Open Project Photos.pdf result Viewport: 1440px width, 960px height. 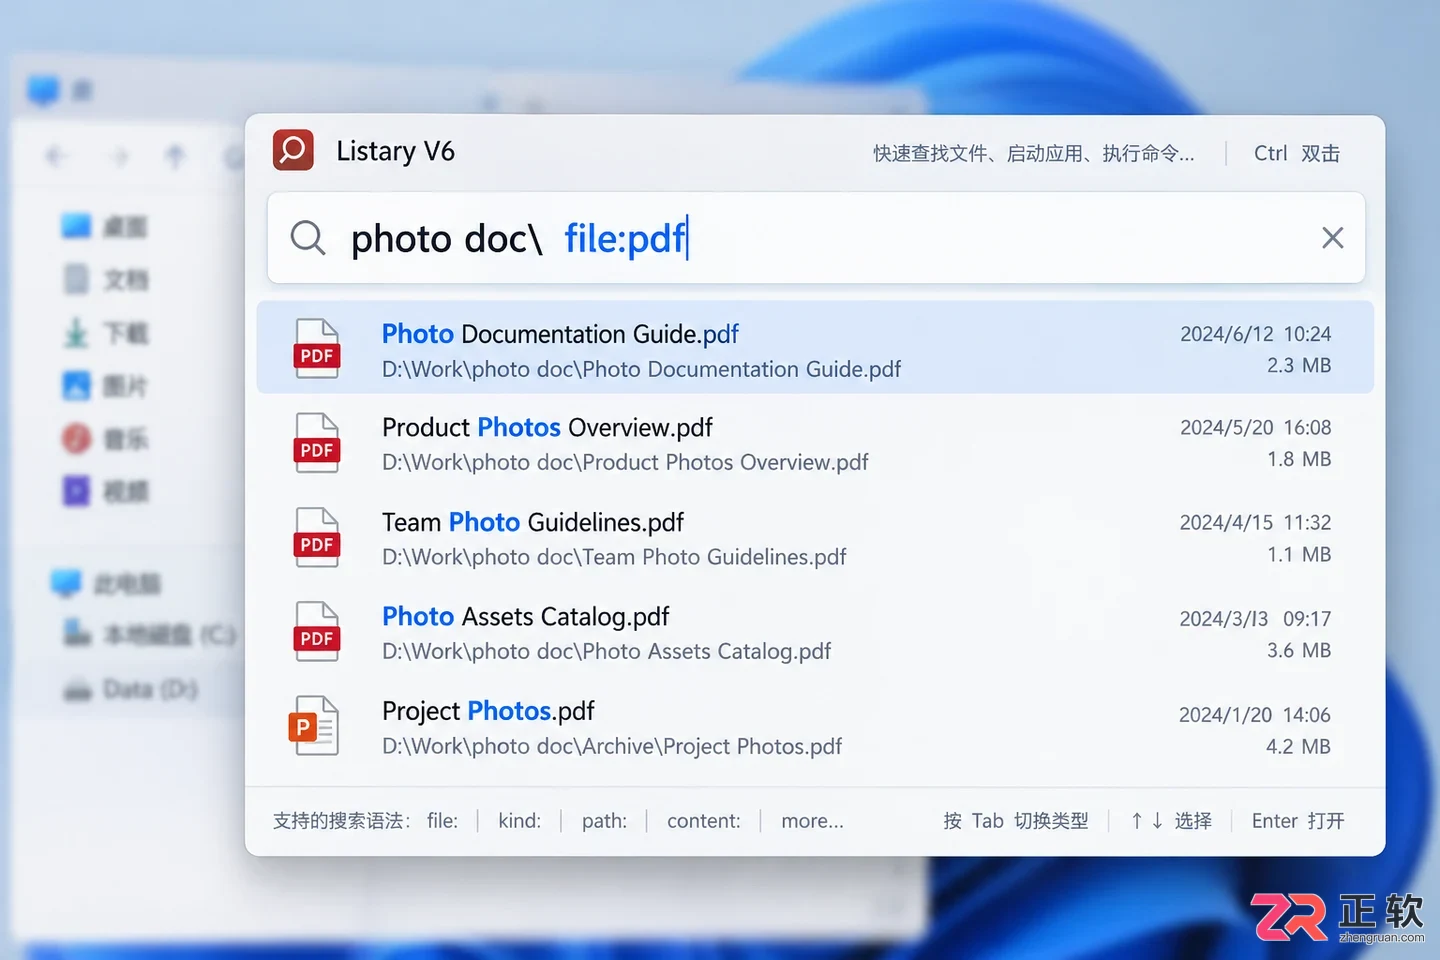point(815,726)
